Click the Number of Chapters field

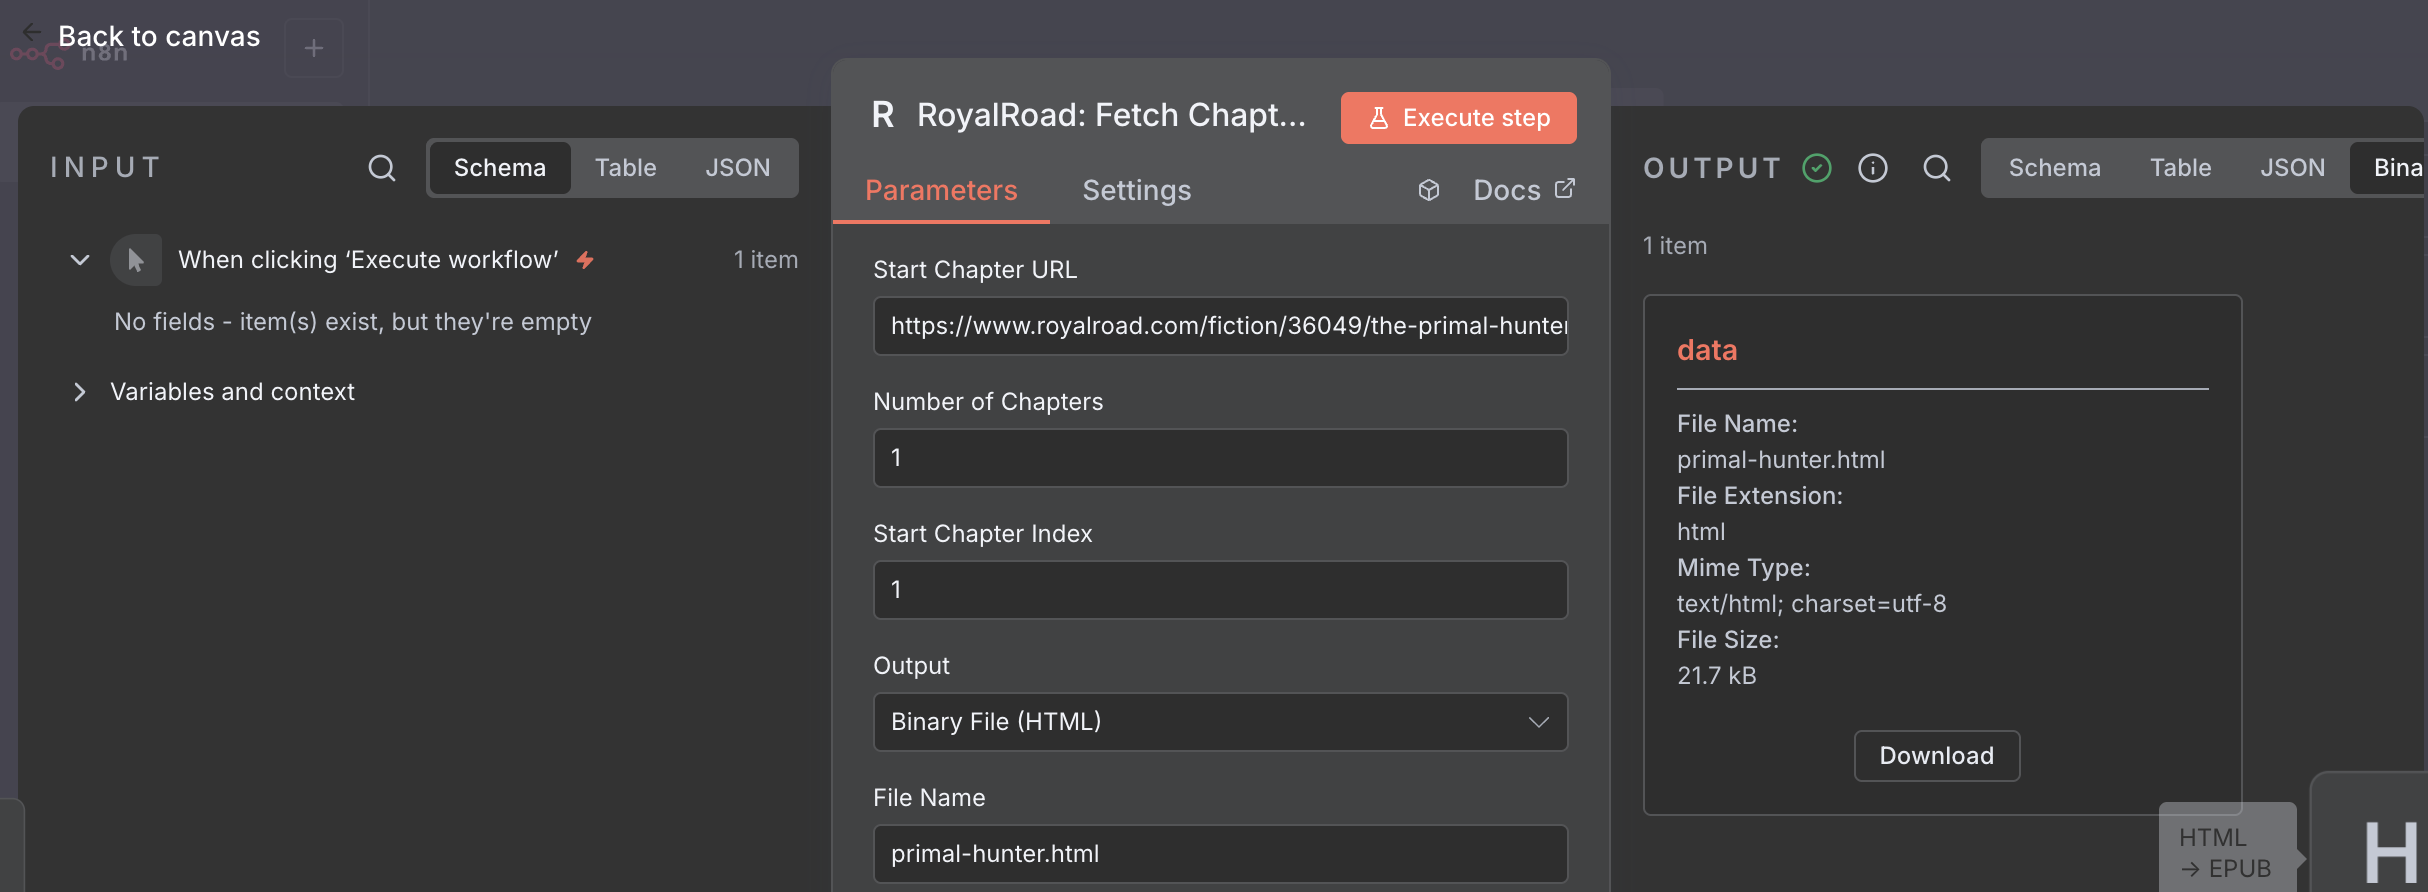coord(1220,458)
